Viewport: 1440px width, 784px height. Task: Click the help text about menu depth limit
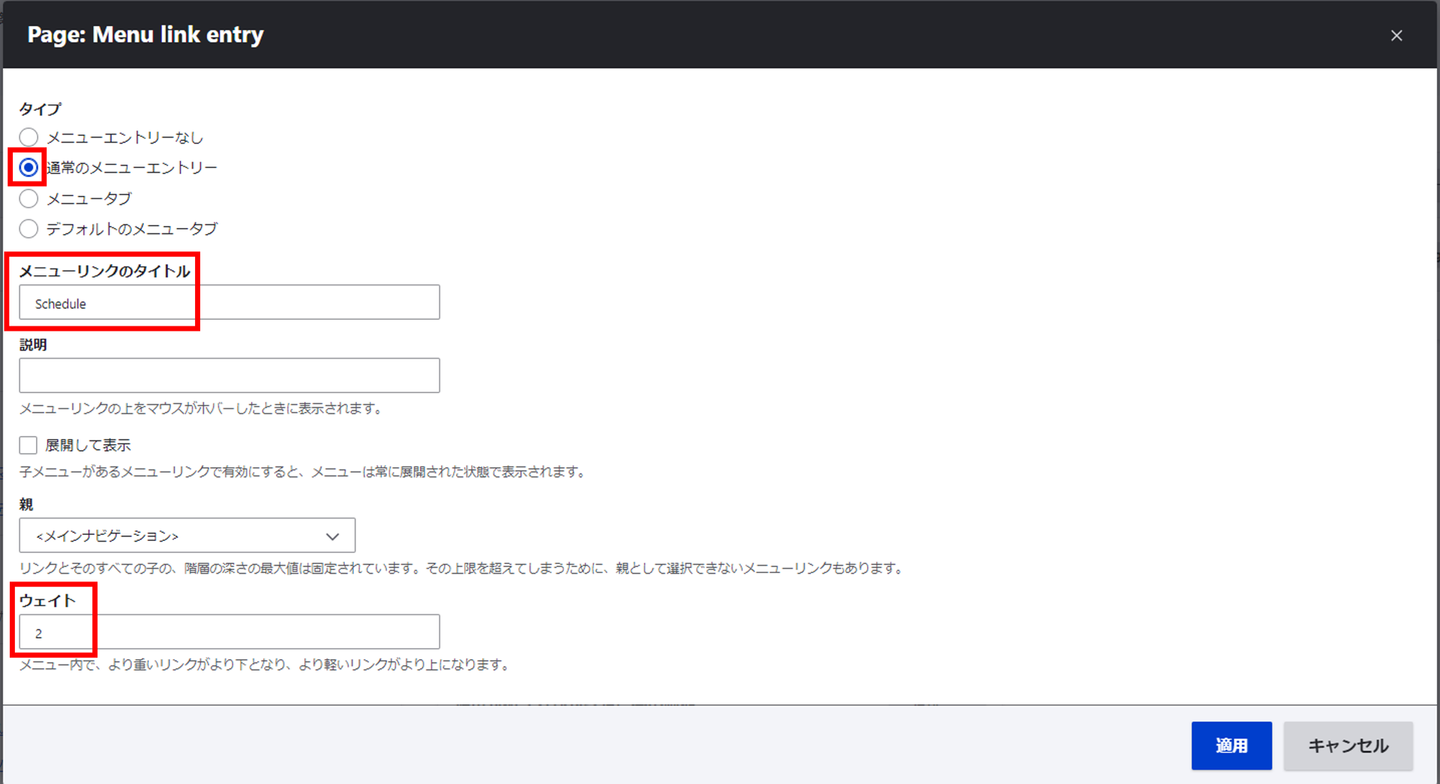coord(461,568)
